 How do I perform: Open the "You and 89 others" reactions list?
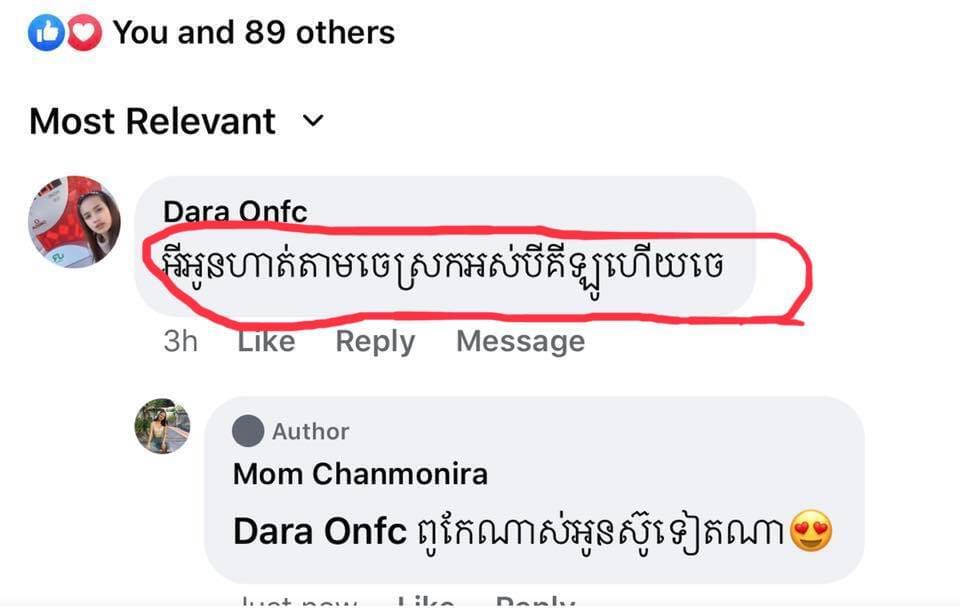coord(253,33)
